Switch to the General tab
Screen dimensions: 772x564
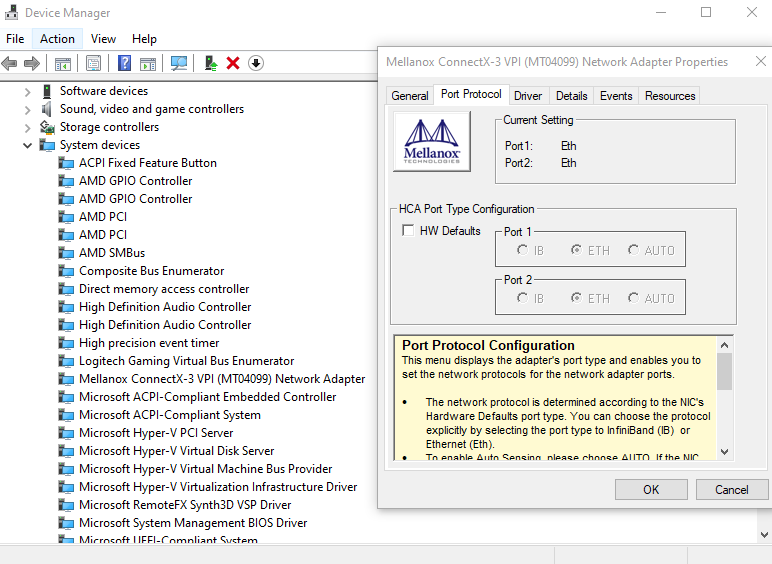pyautogui.click(x=410, y=95)
